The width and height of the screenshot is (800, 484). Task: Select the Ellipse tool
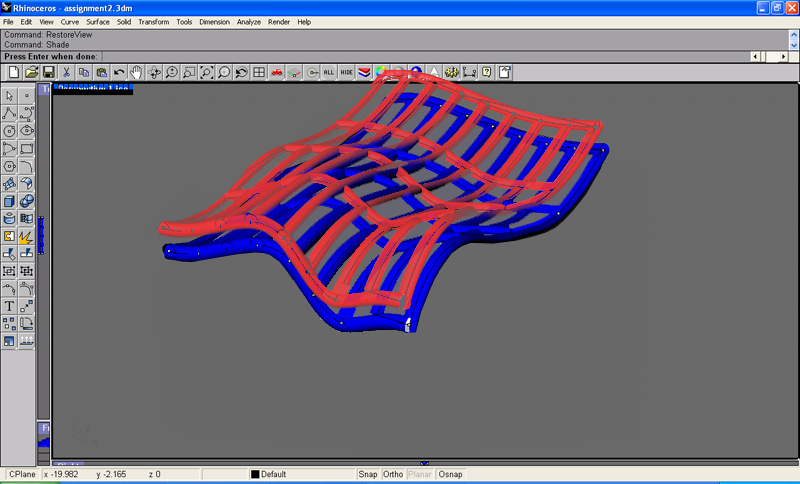(x=27, y=131)
